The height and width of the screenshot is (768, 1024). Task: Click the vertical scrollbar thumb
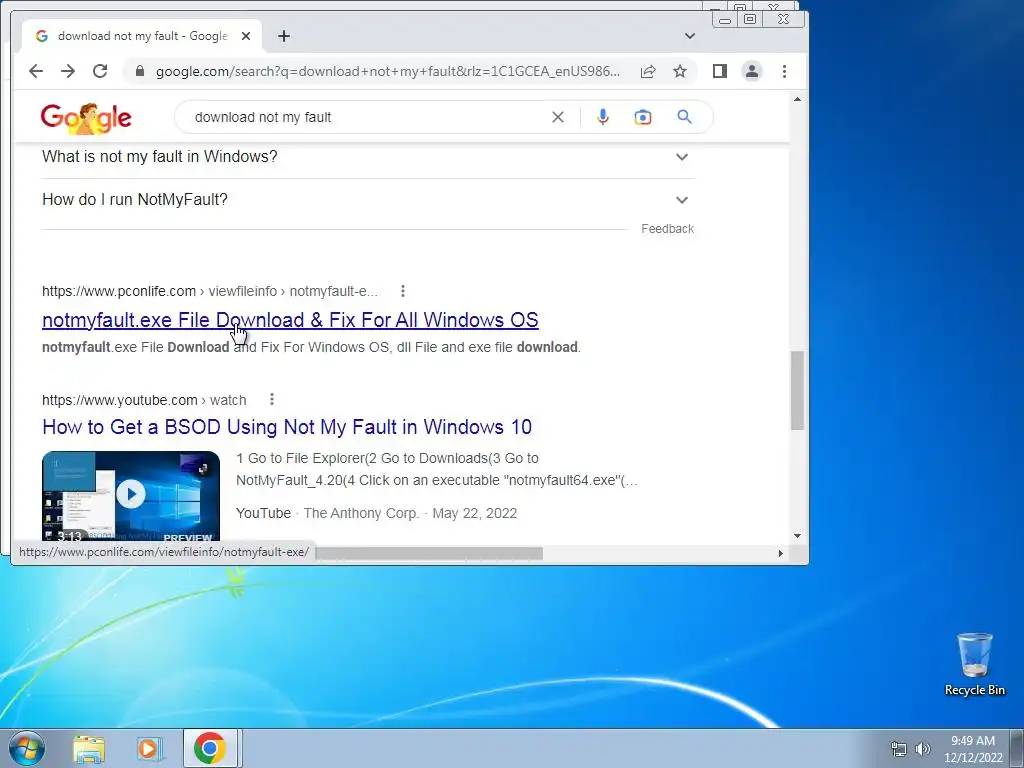pos(797,391)
